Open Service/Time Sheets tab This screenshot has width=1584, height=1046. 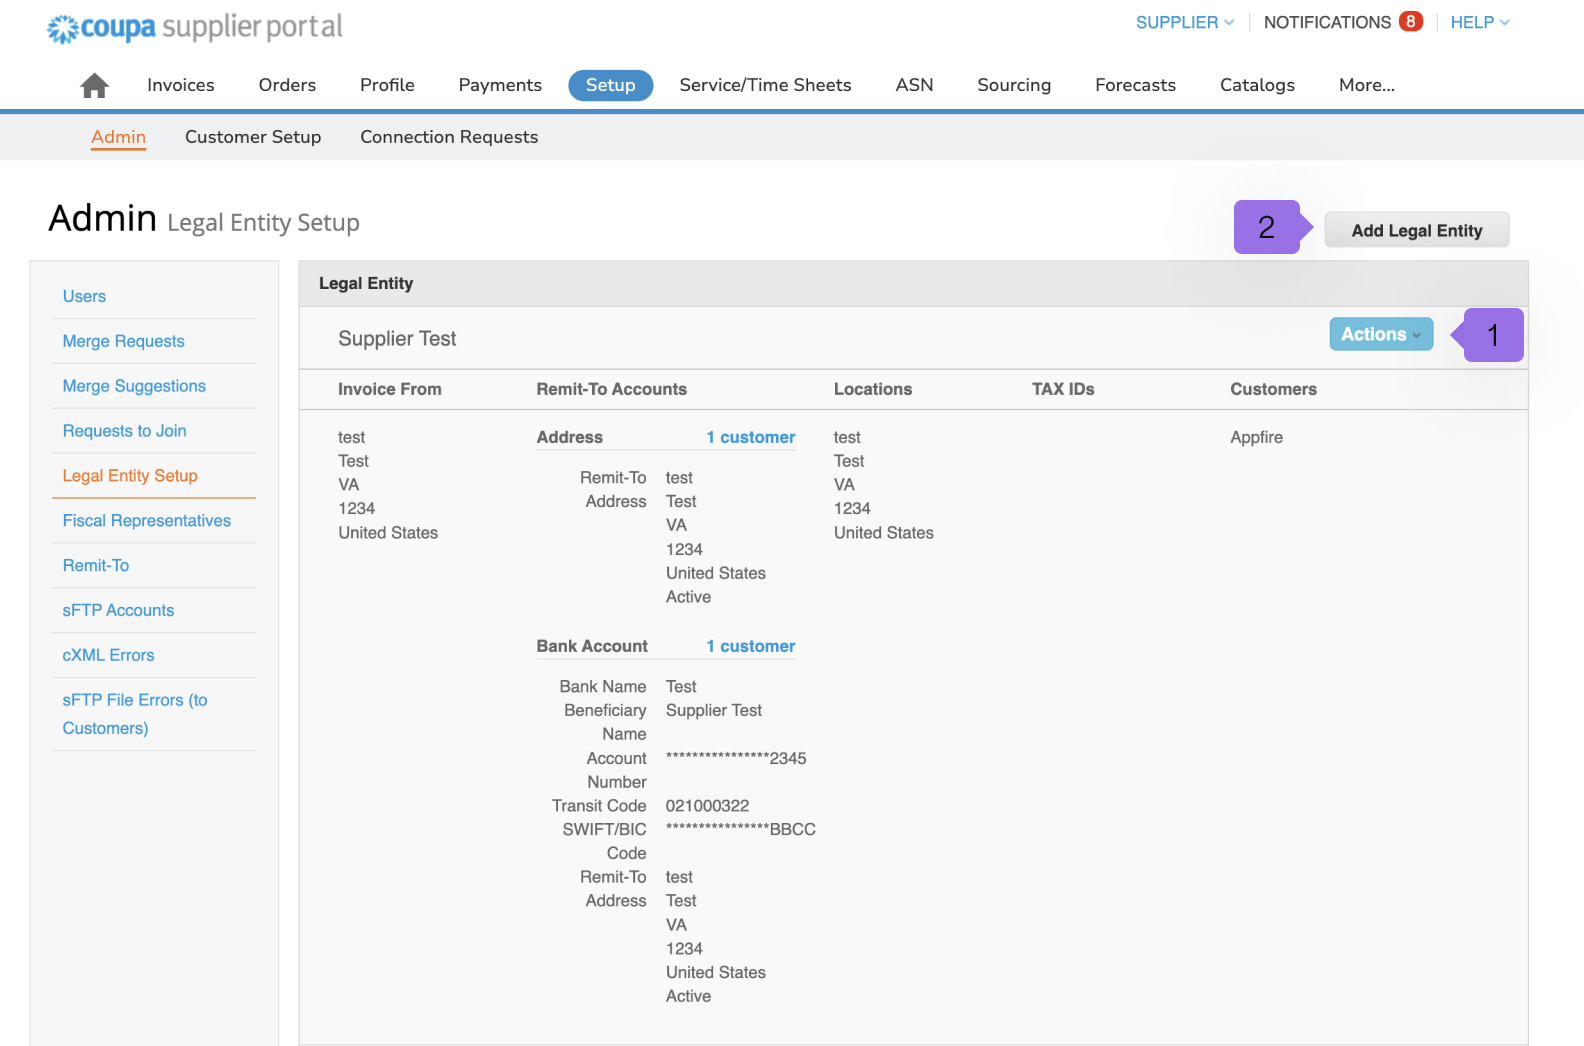coord(765,85)
